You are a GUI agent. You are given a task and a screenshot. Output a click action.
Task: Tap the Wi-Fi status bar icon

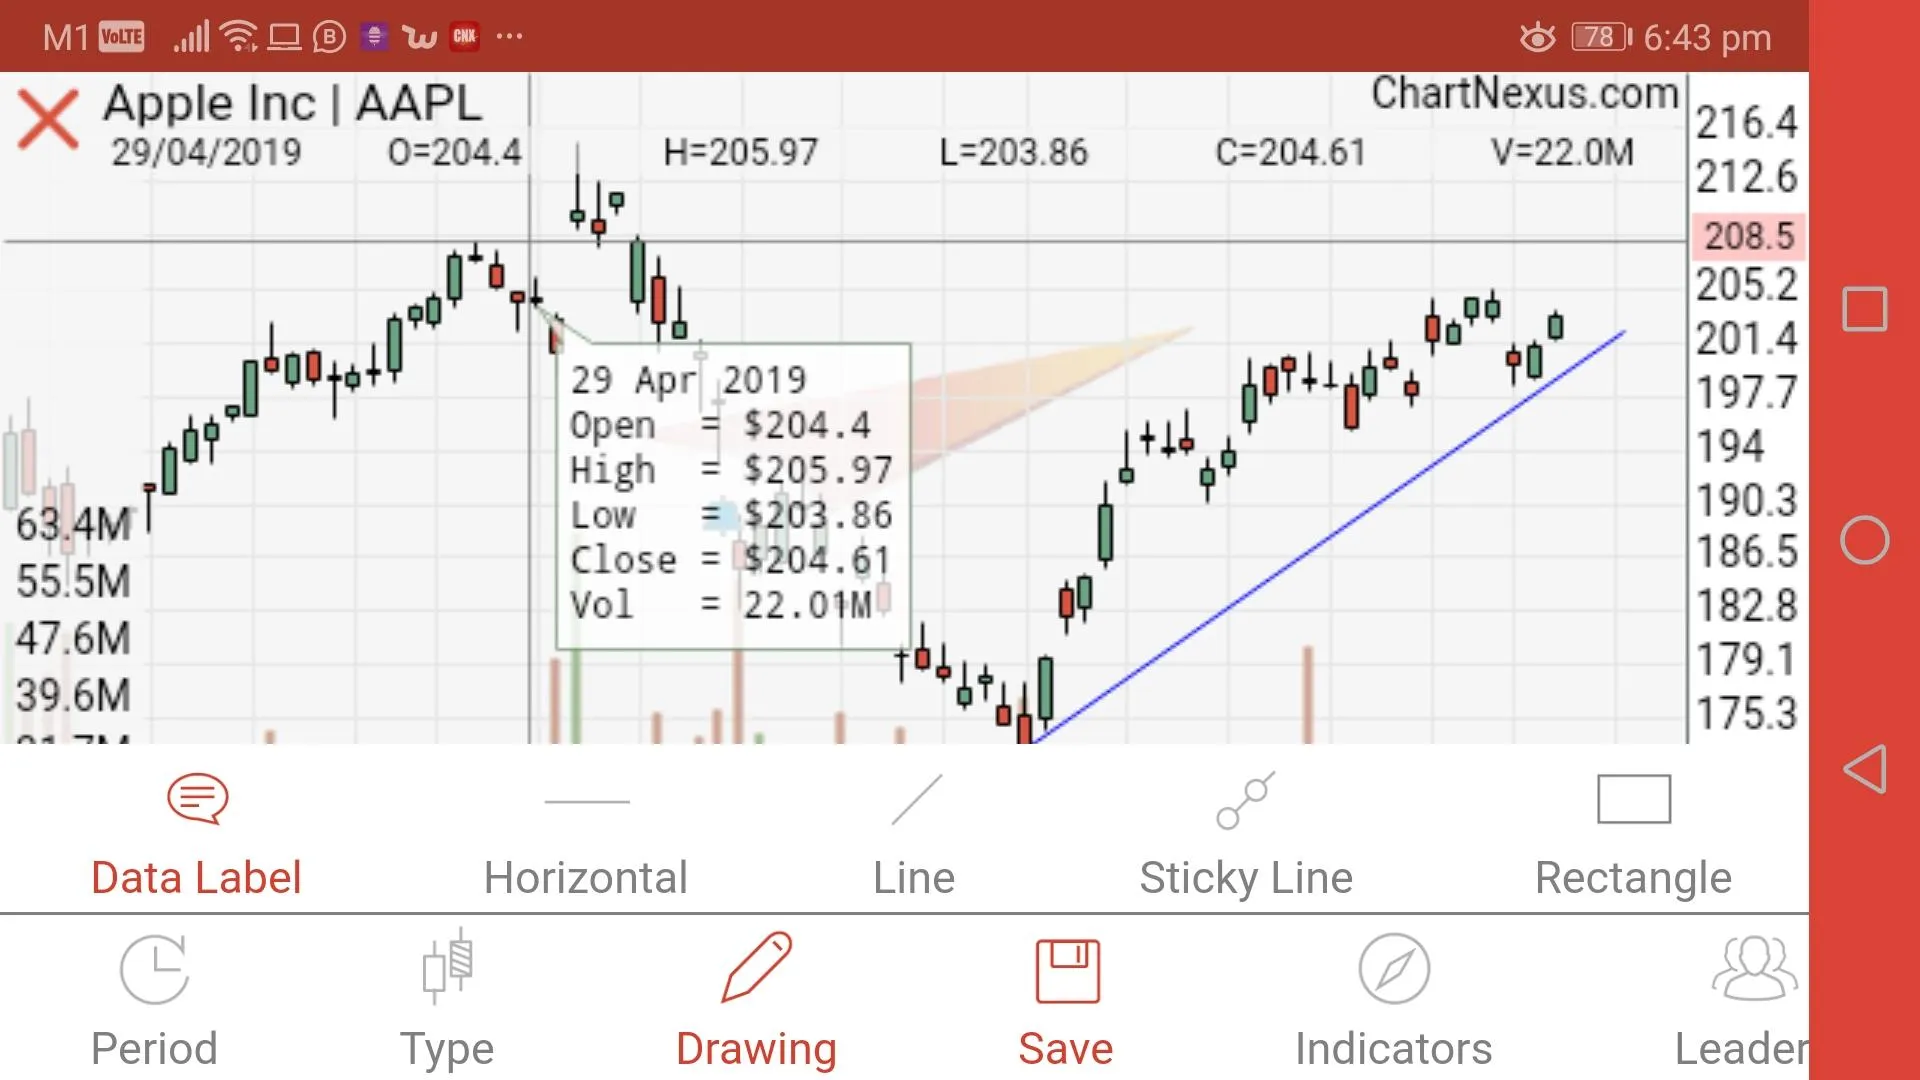[x=237, y=35]
